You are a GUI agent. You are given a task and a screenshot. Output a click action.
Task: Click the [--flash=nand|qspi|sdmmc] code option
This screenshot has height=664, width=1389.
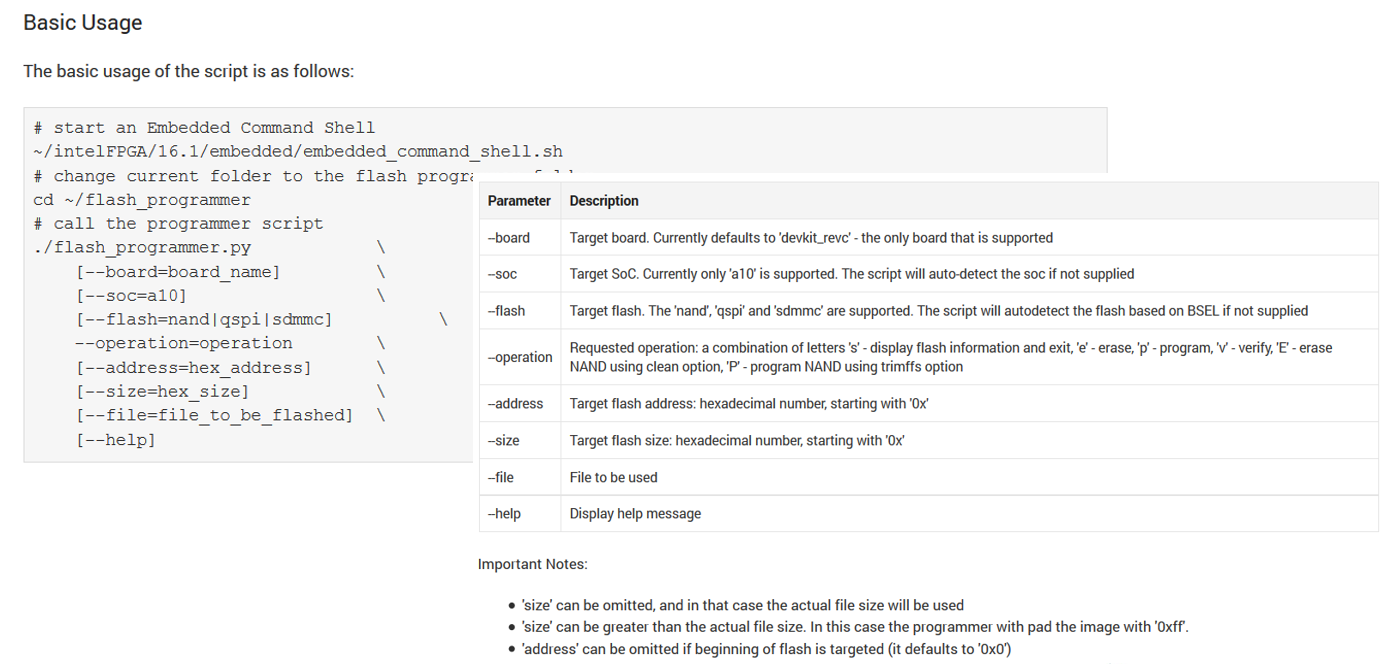pos(203,320)
